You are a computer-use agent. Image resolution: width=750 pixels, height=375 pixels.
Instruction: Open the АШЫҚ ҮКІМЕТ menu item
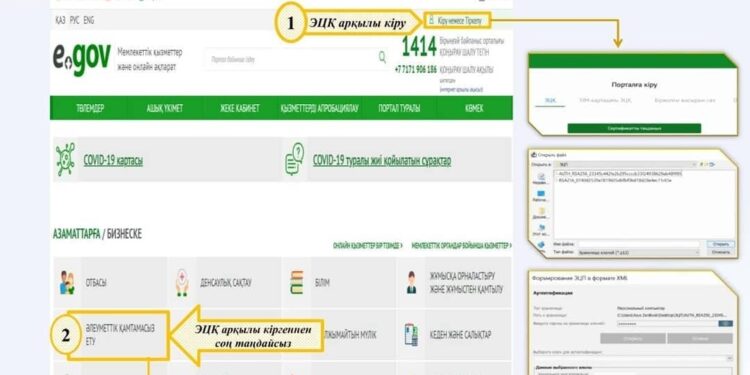coord(165,108)
